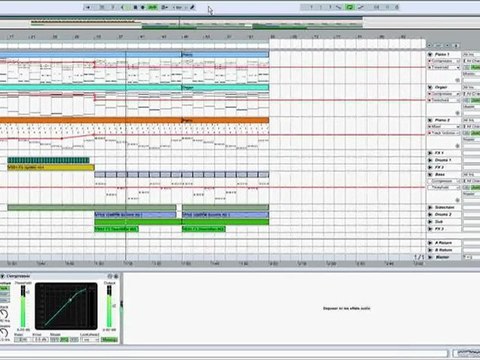Adjust the Compressor Threshold slider
This screenshot has height=360, width=480.
pos(23,307)
